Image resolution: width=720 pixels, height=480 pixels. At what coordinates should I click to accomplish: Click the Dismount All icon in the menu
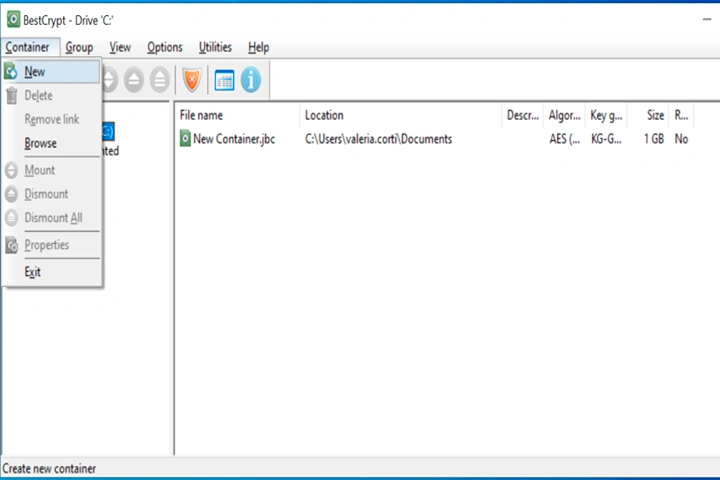(x=11, y=218)
